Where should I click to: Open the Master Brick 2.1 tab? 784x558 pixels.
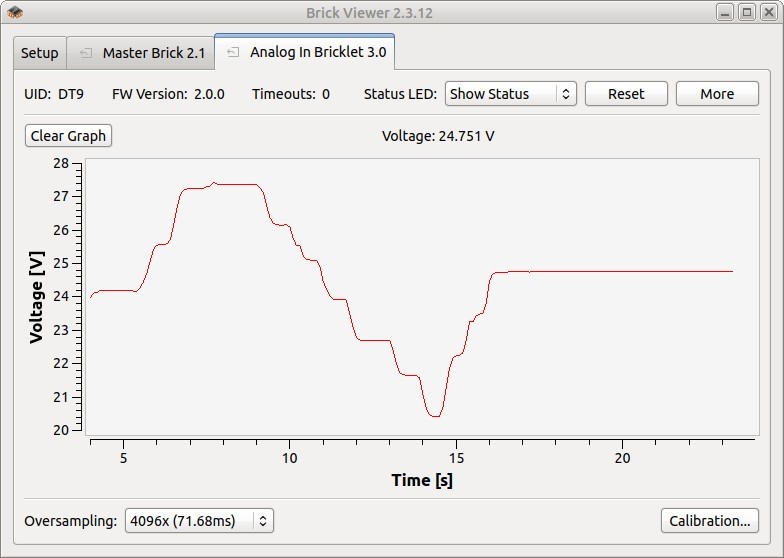[x=141, y=53]
